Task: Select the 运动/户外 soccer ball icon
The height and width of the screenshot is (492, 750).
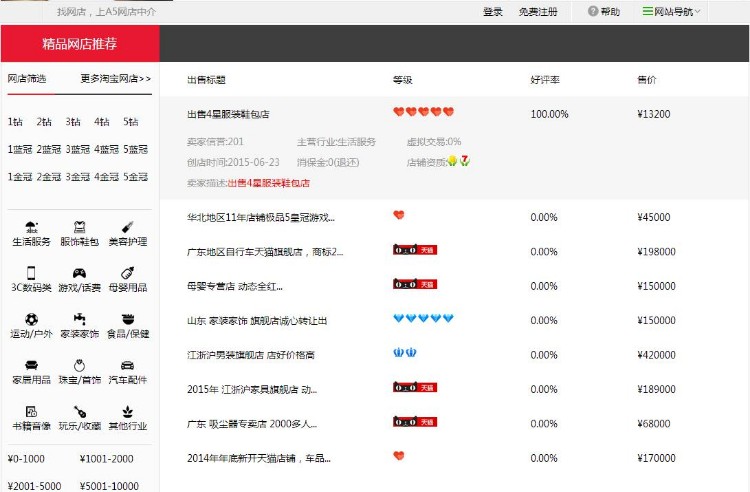Action: tap(31, 319)
